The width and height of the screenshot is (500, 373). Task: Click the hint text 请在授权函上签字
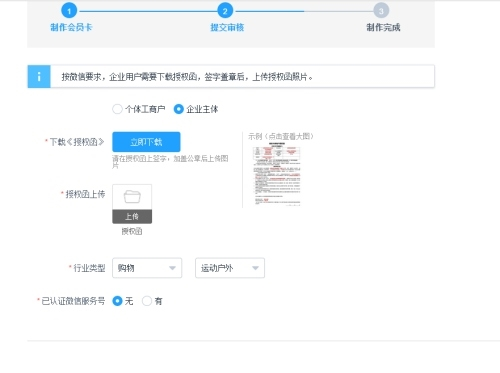[170, 162]
